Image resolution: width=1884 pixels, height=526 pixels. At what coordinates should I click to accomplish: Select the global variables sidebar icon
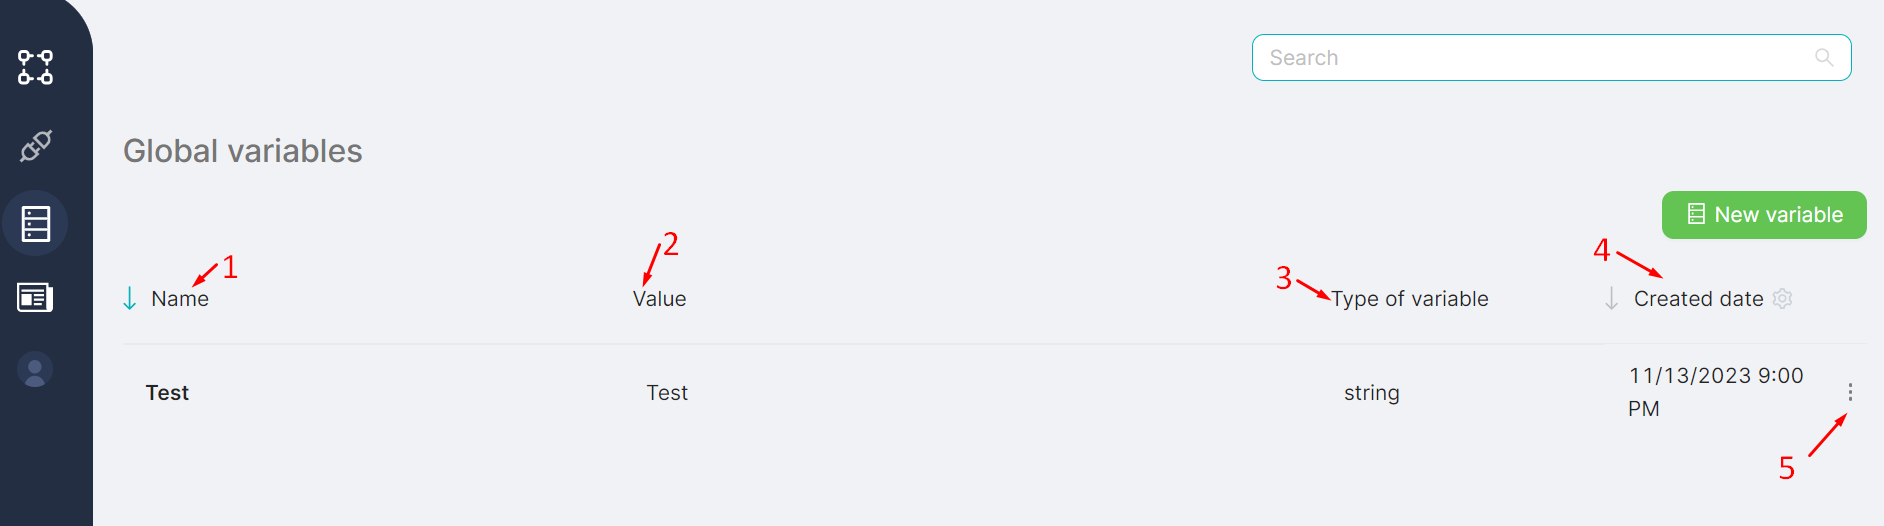[x=35, y=223]
